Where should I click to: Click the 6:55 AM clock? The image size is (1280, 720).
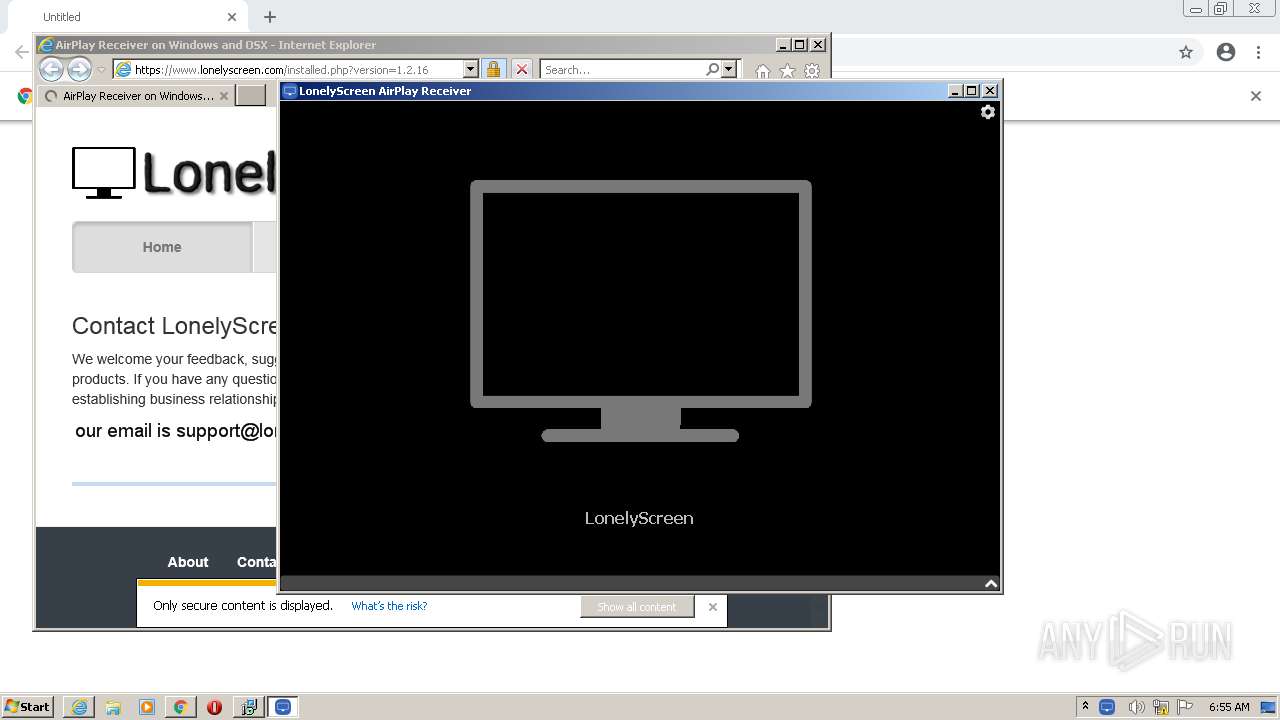(x=1229, y=707)
